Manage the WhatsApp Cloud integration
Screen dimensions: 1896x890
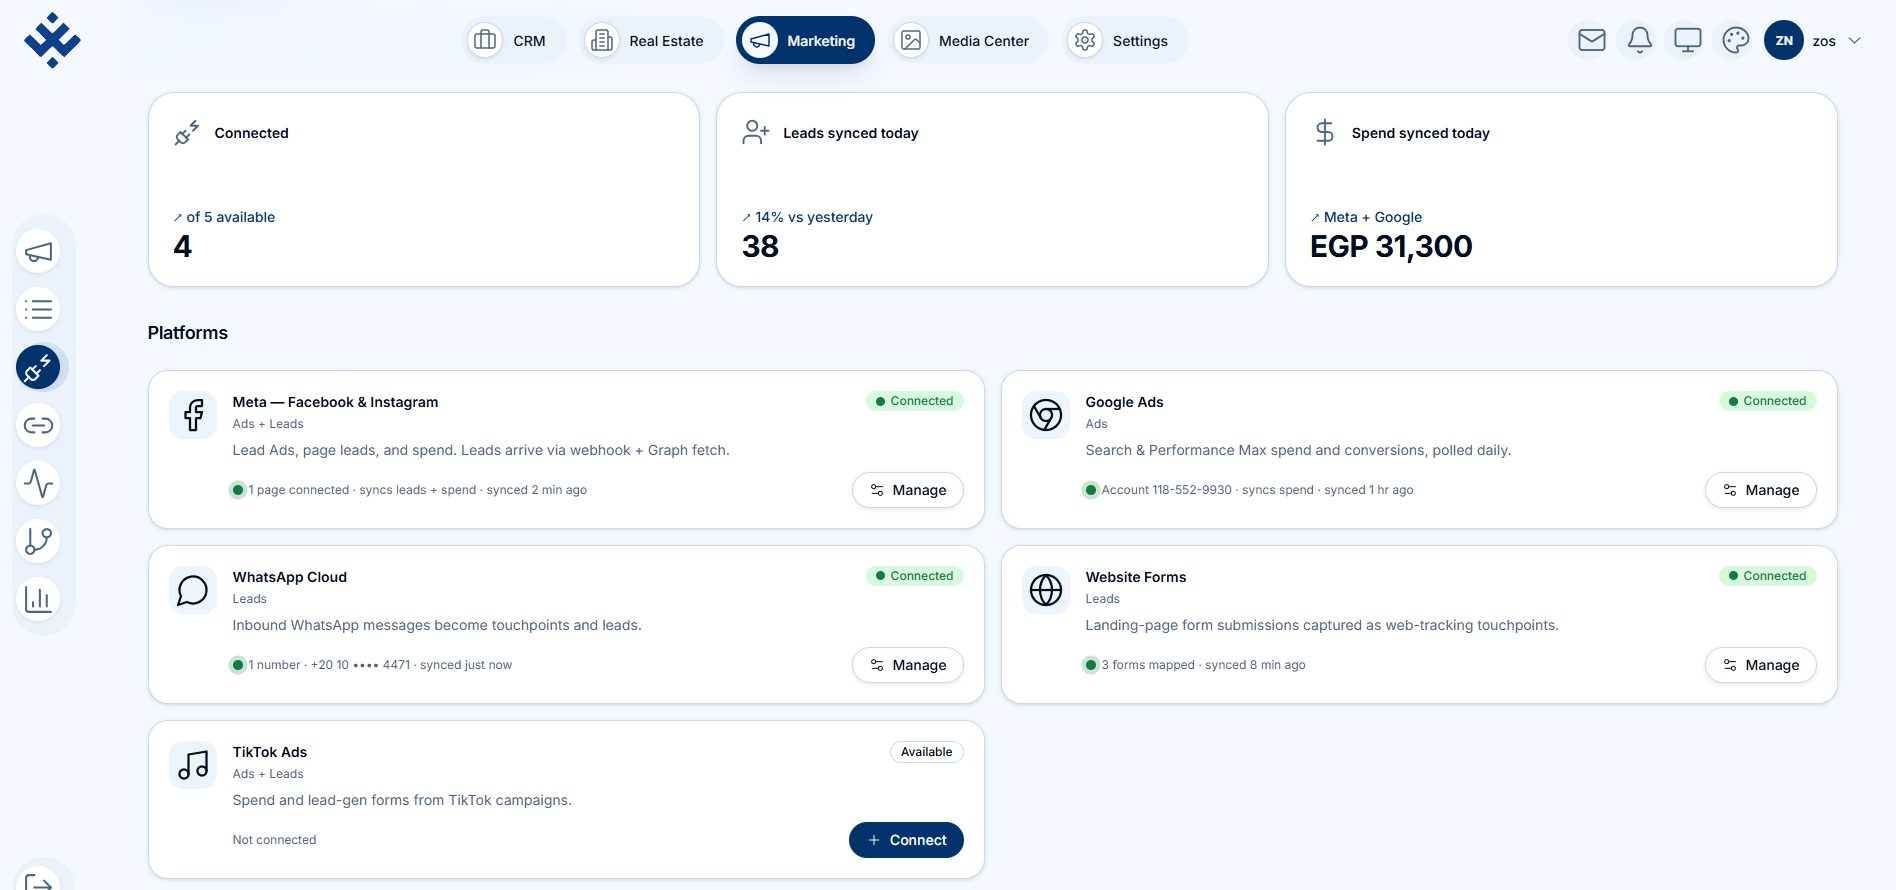pos(908,665)
